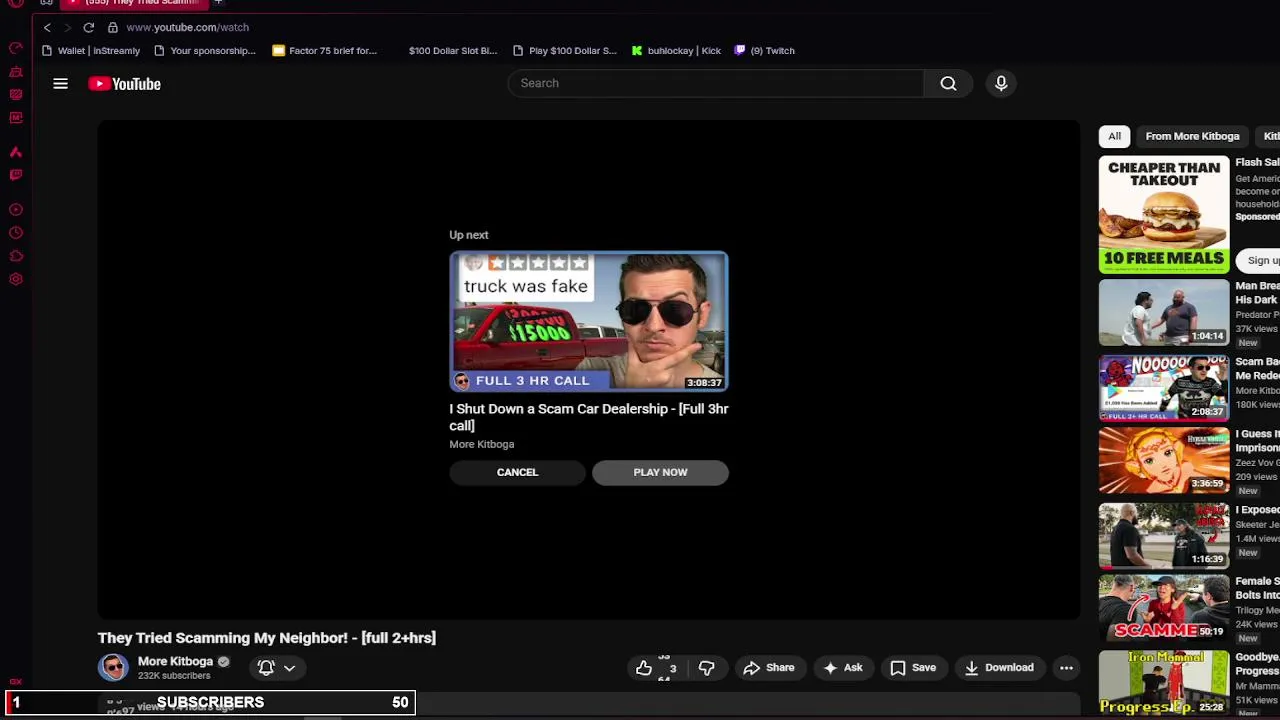The image size is (1280, 720).
Task: Open Play $100 Dollar S bookmark
Action: coord(565,51)
